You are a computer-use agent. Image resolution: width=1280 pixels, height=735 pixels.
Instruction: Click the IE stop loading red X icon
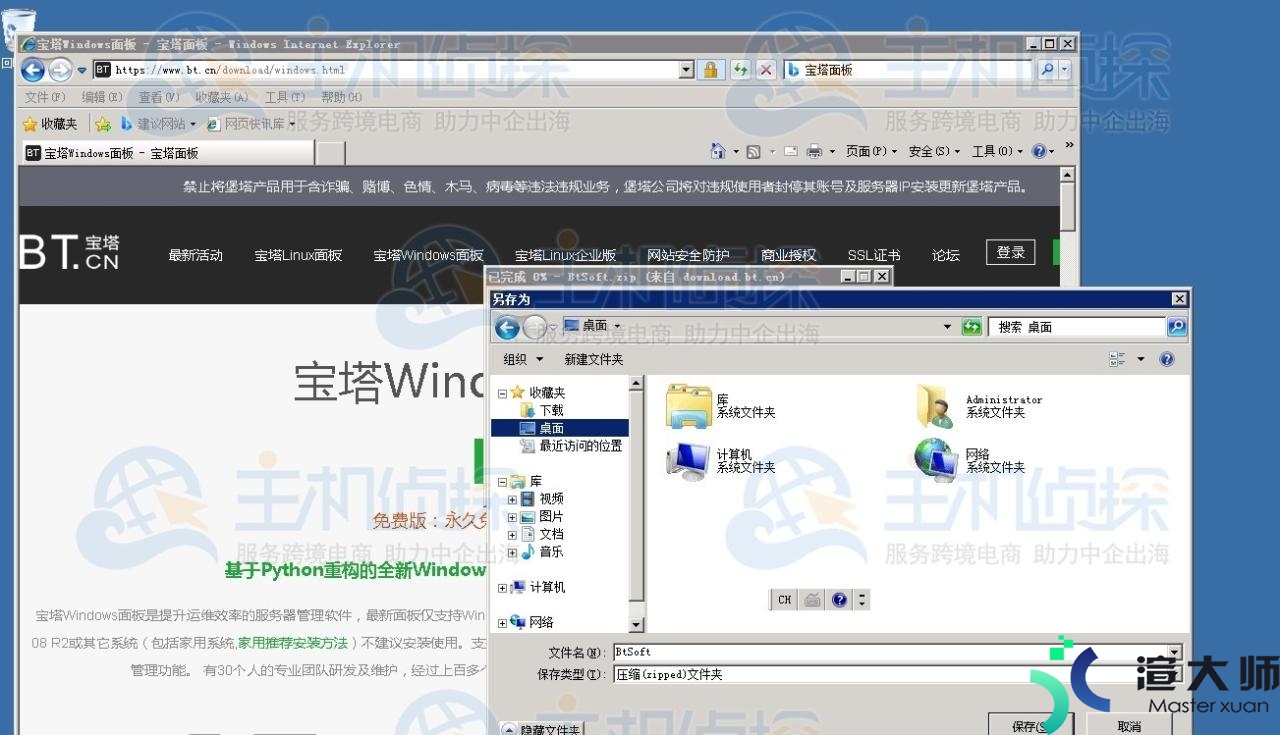click(766, 70)
